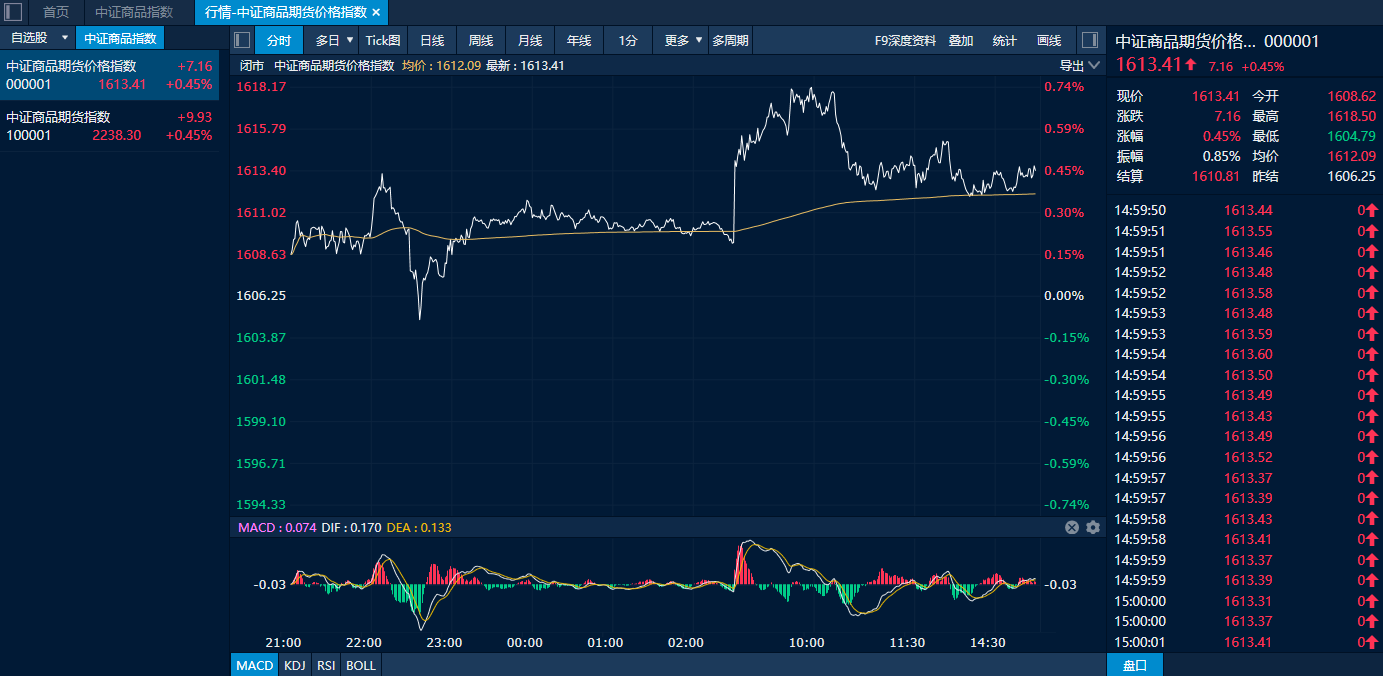Open the 盘口 tab
This screenshot has height=676, width=1383.
(x=1135, y=665)
